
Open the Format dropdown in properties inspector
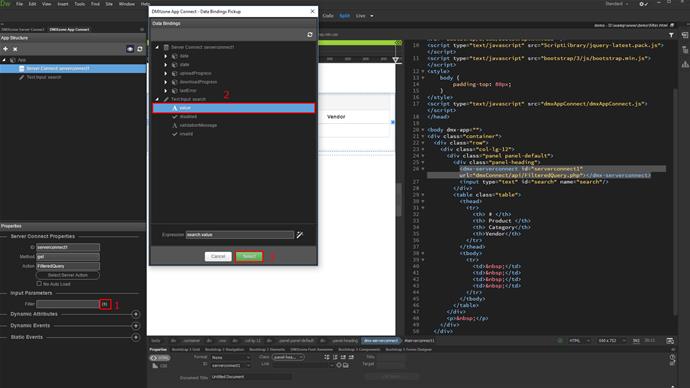231,358
